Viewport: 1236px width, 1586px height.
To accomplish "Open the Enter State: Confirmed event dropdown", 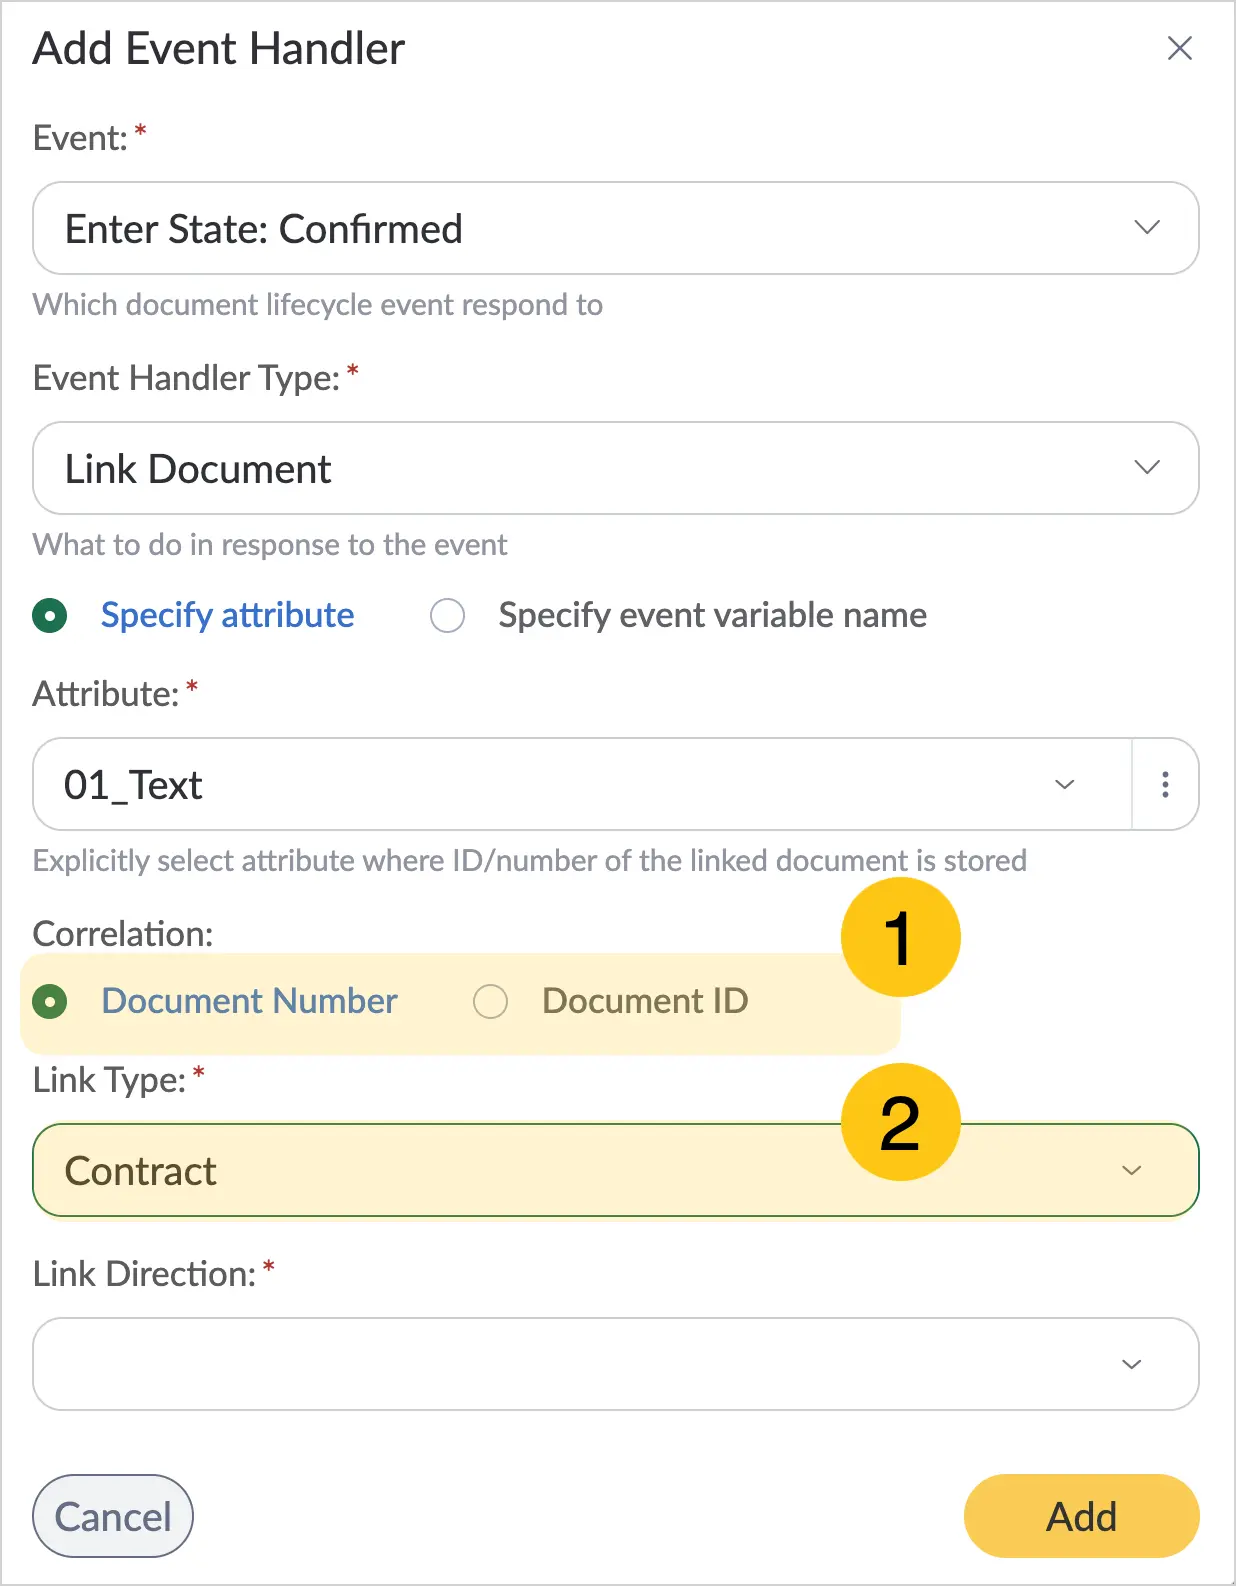I will (616, 228).
